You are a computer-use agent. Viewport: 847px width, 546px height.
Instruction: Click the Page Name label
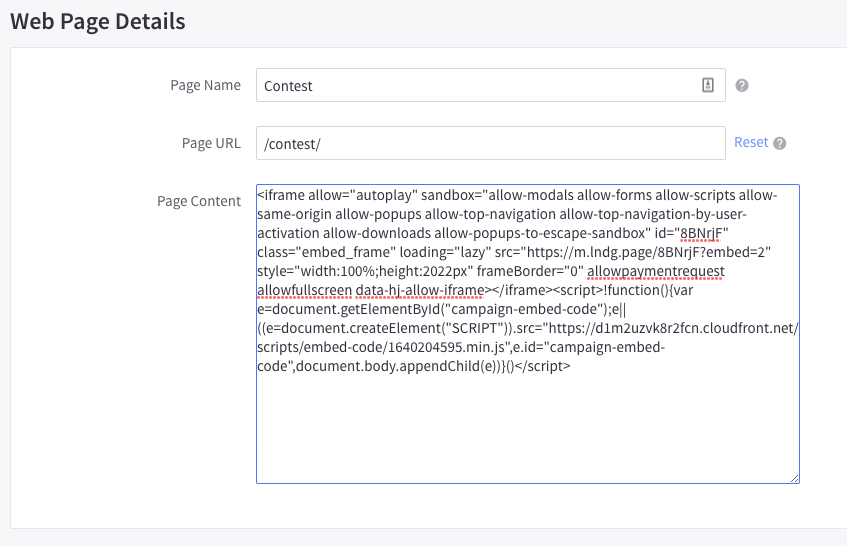(205, 85)
